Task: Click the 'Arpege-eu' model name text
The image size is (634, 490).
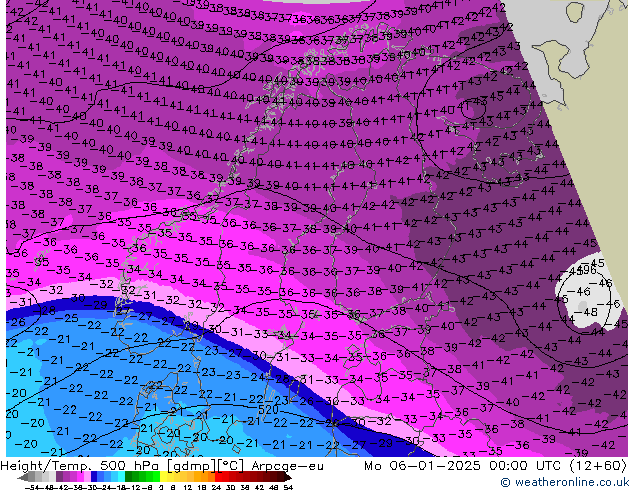Action: 287,466
